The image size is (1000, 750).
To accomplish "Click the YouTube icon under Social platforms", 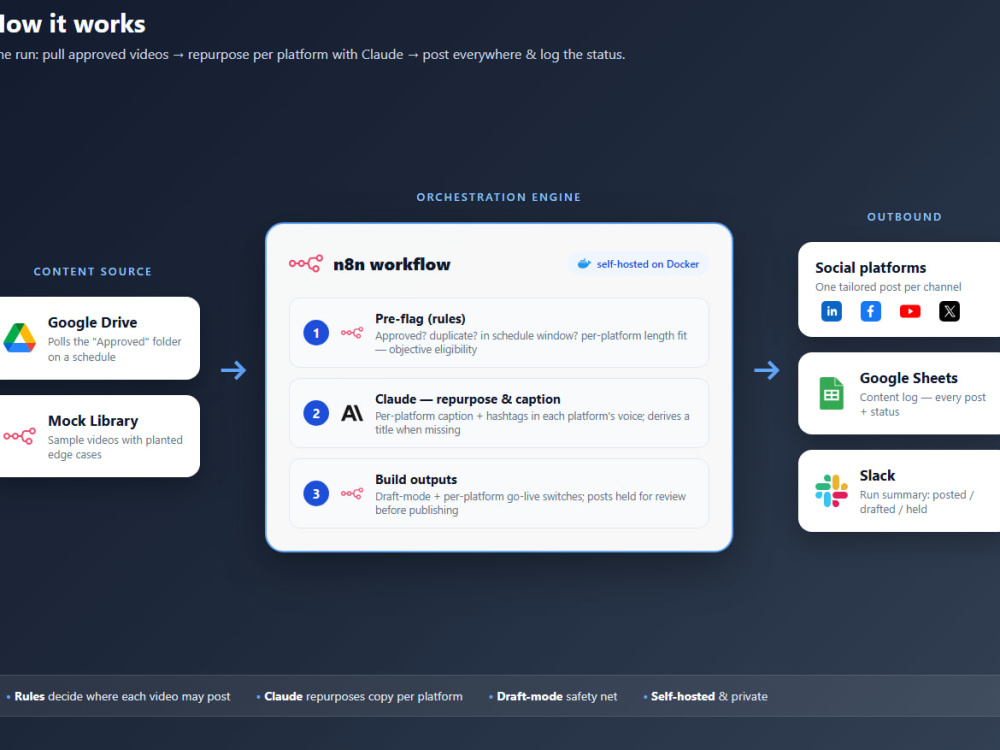I will [910, 311].
